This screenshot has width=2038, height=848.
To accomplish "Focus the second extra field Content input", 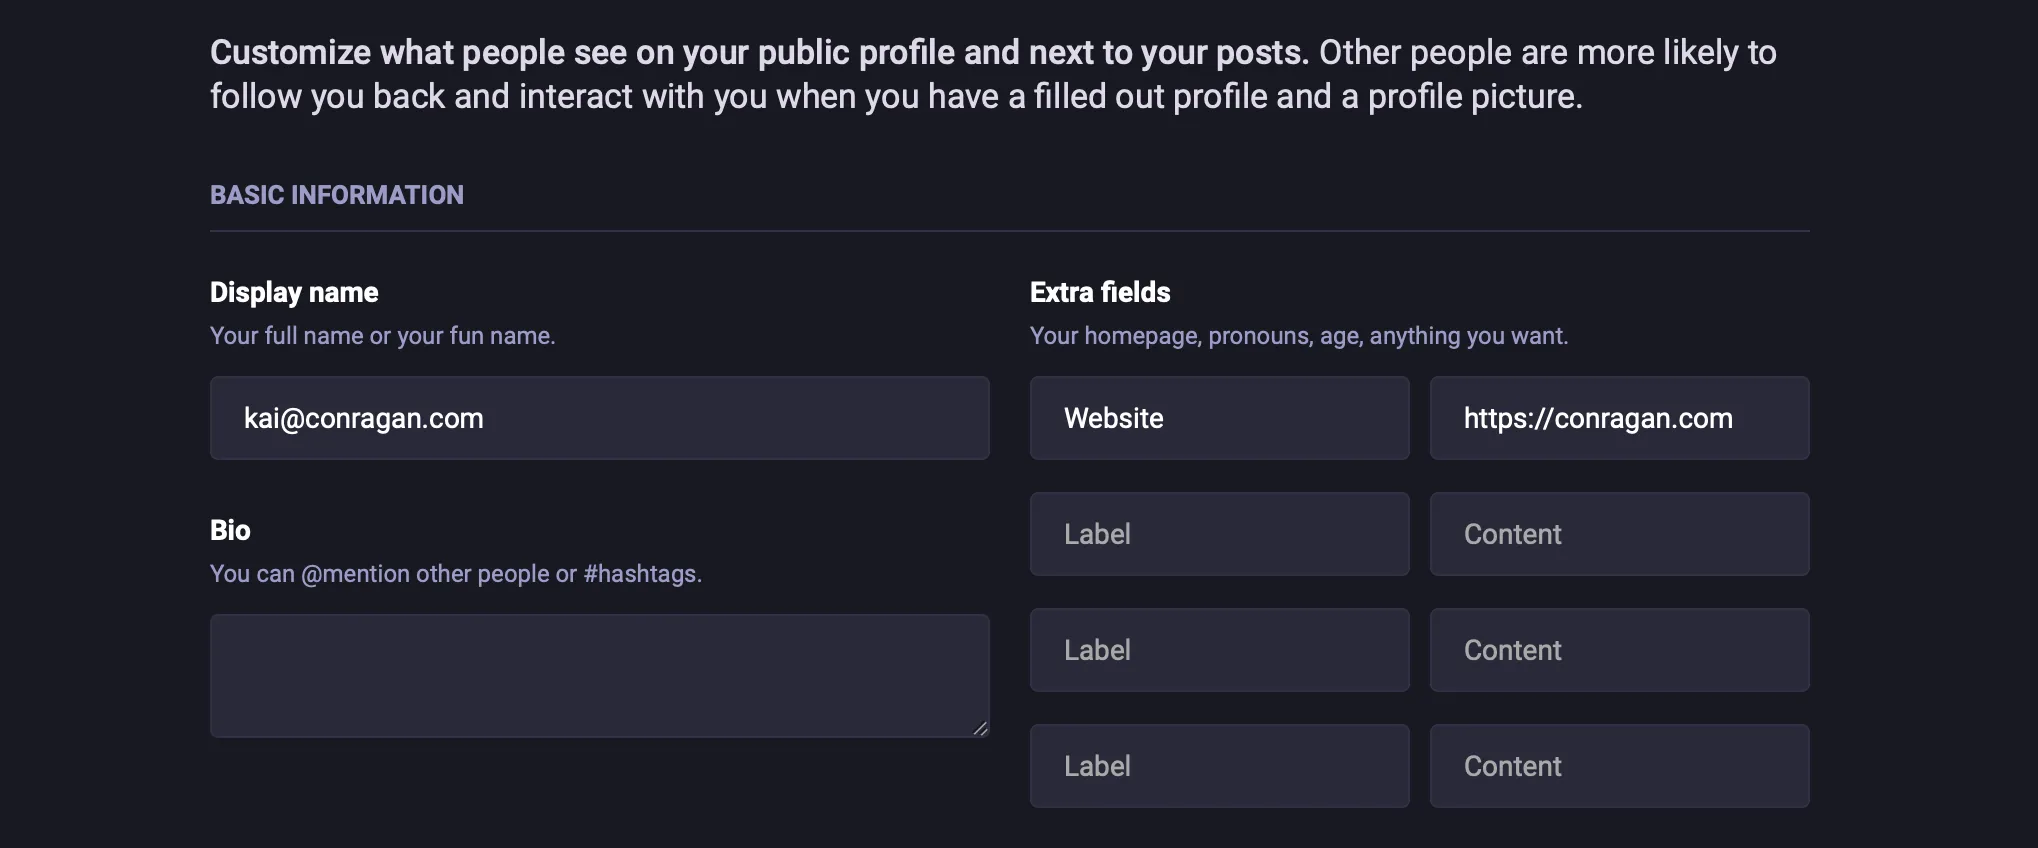I will coord(1619,534).
